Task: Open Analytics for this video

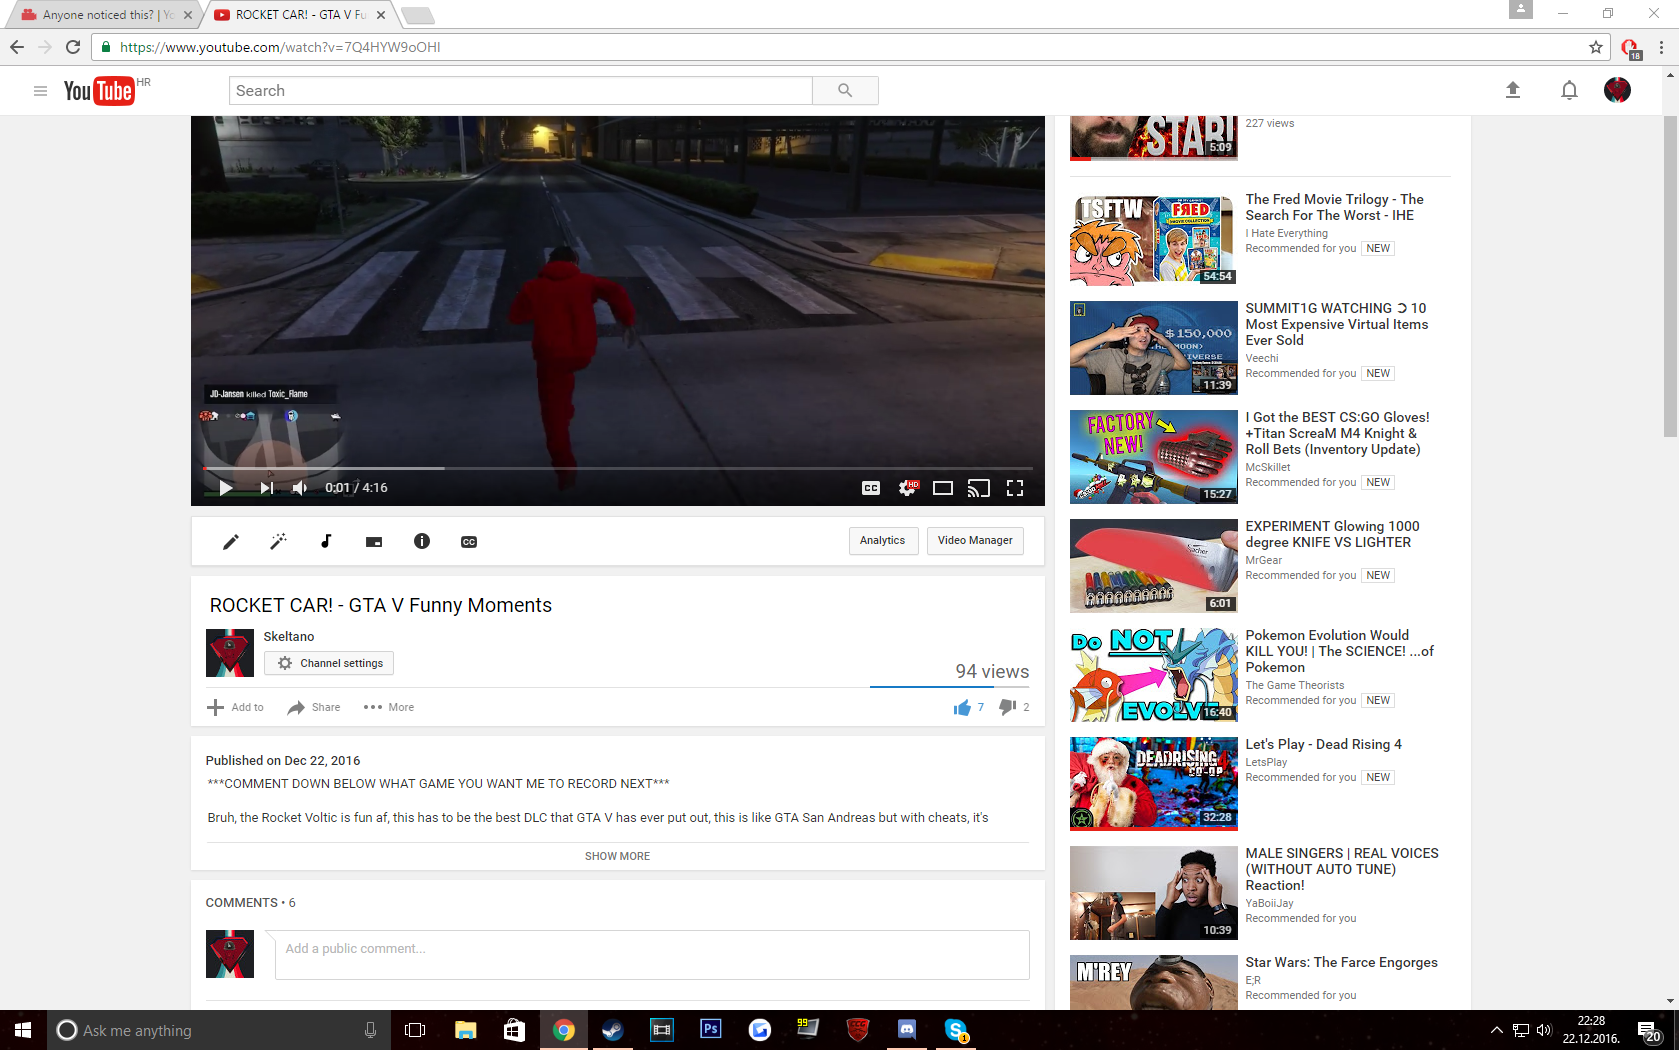Action: pos(883,541)
